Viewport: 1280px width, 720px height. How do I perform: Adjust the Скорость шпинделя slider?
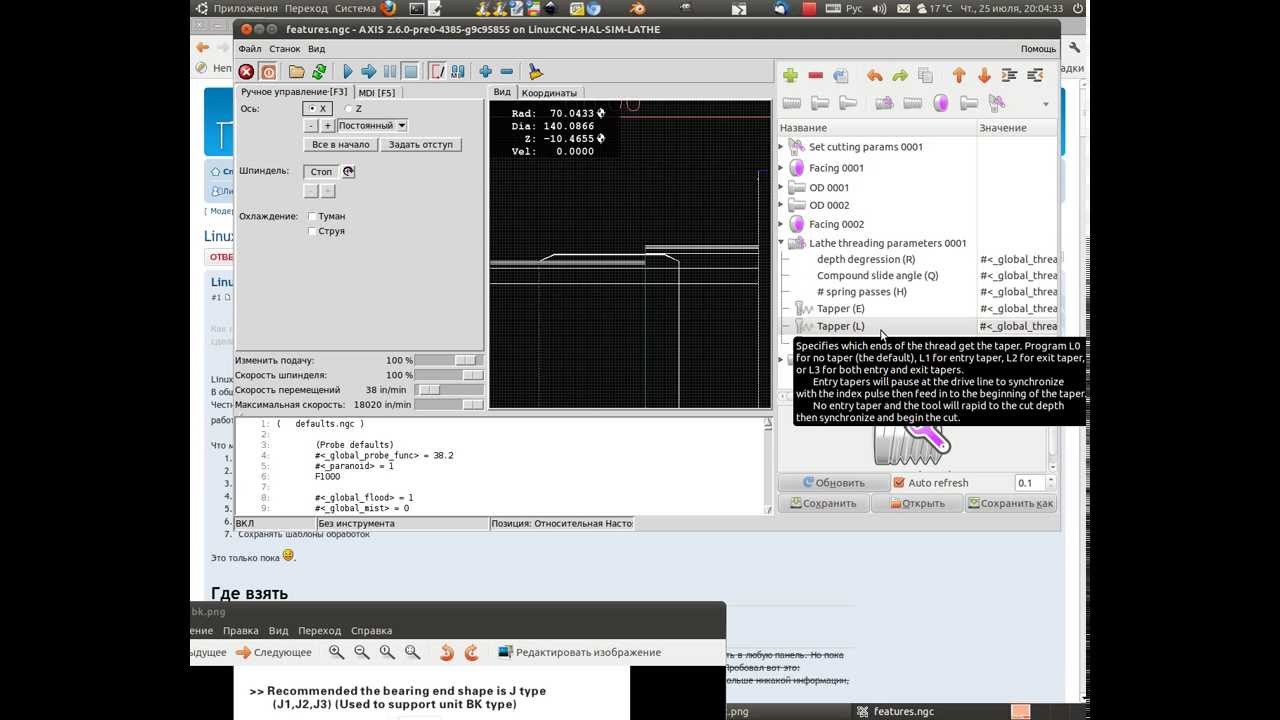tap(449, 375)
